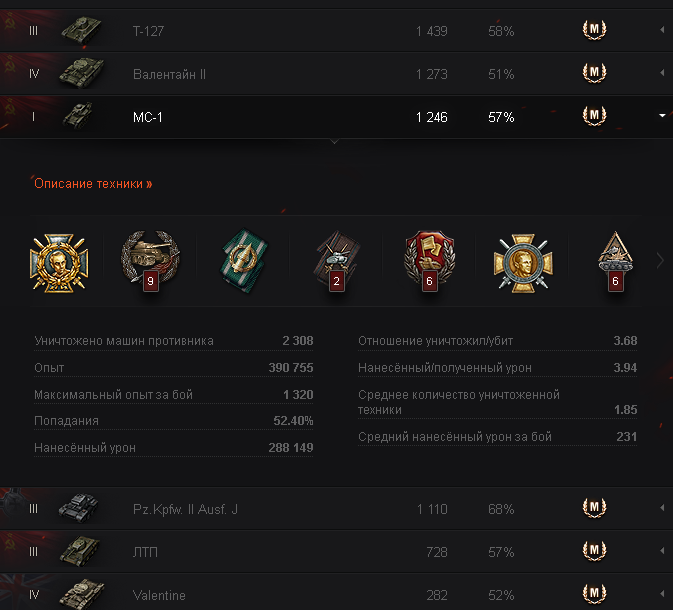Expand the T-127 row details arrow
Image resolution: width=673 pixels, height=610 pixels.
pos(662,31)
